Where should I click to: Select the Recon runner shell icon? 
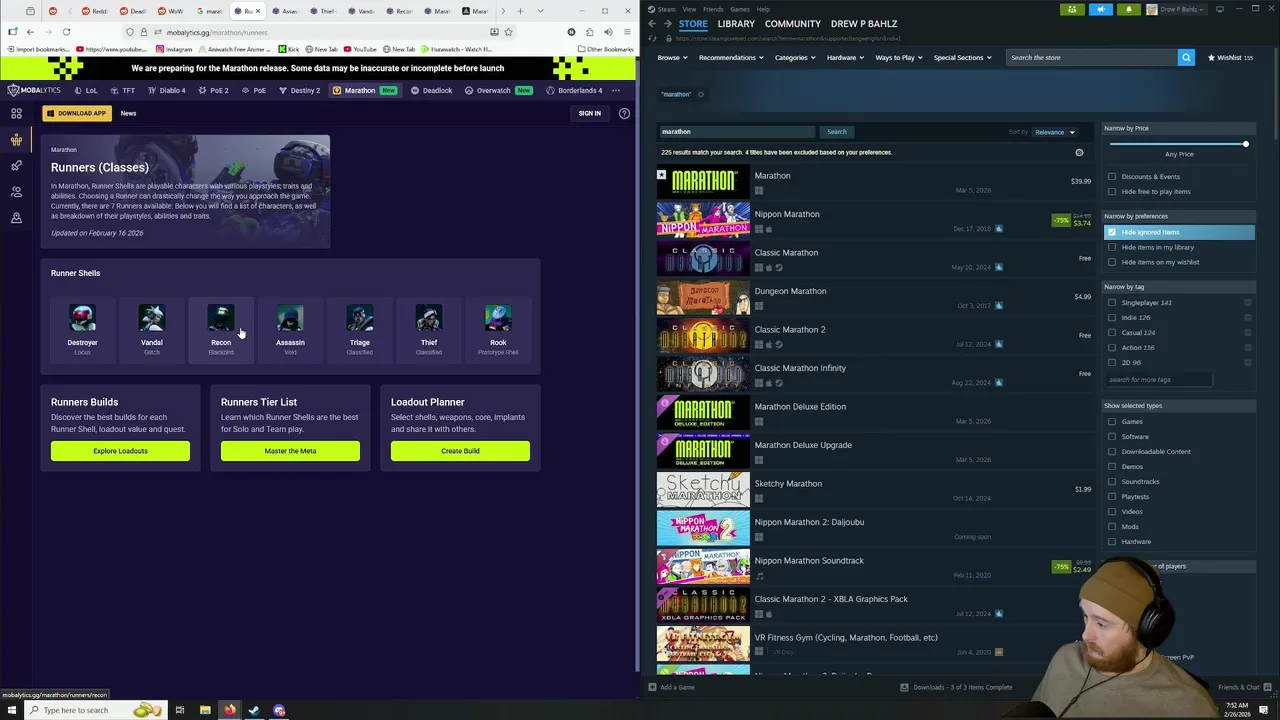click(221, 318)
